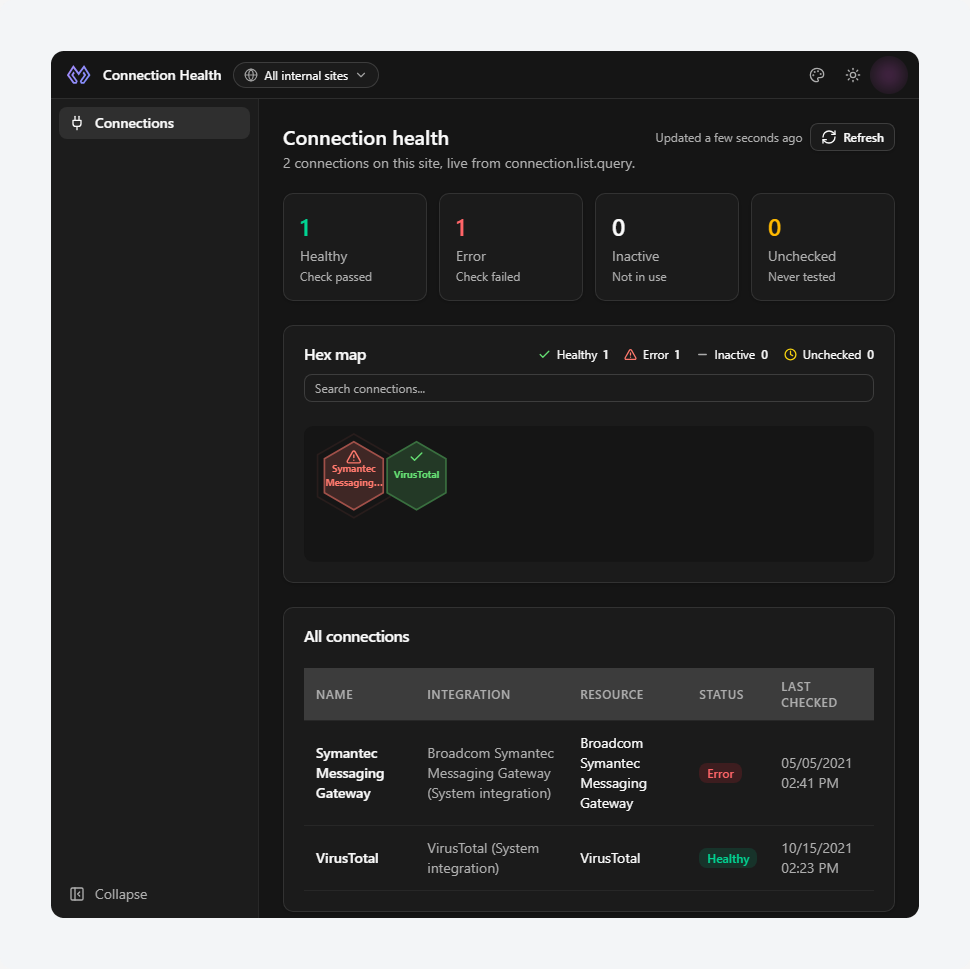The height and width of the screenshot is (969, 970).
Task: Open the Connections sidebar item
Action: 154,123
